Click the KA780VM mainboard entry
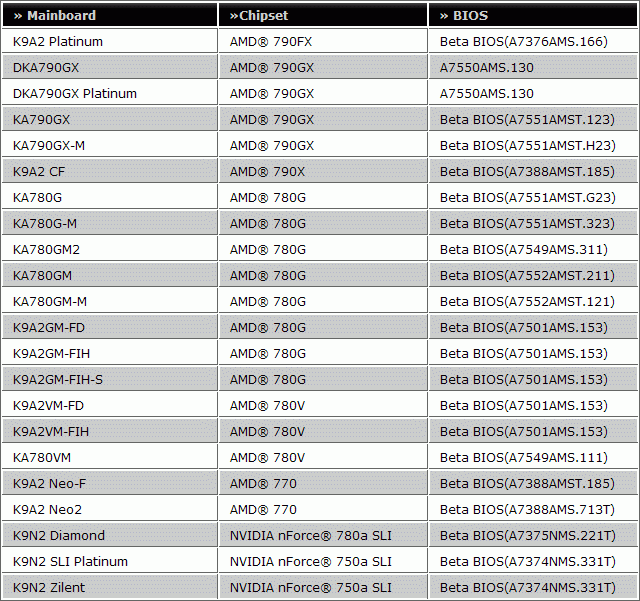 point(42,458)
